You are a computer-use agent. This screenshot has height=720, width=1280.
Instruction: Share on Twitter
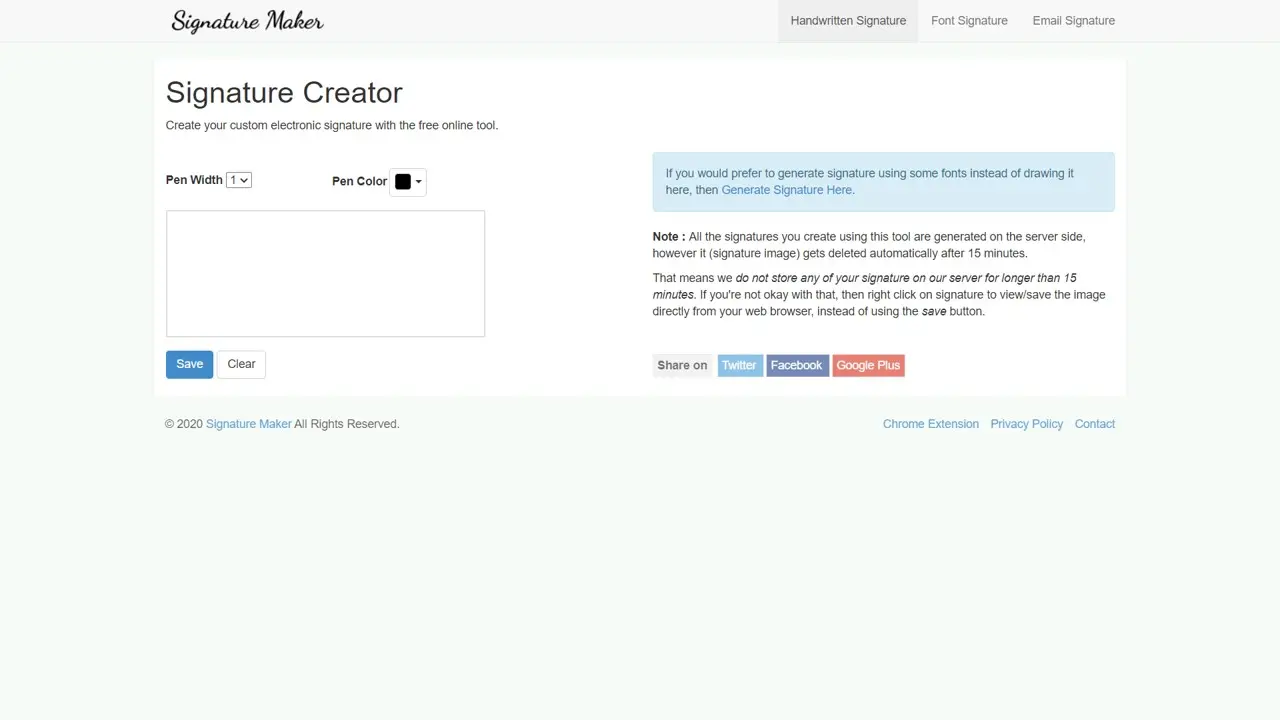pos(740,365)
